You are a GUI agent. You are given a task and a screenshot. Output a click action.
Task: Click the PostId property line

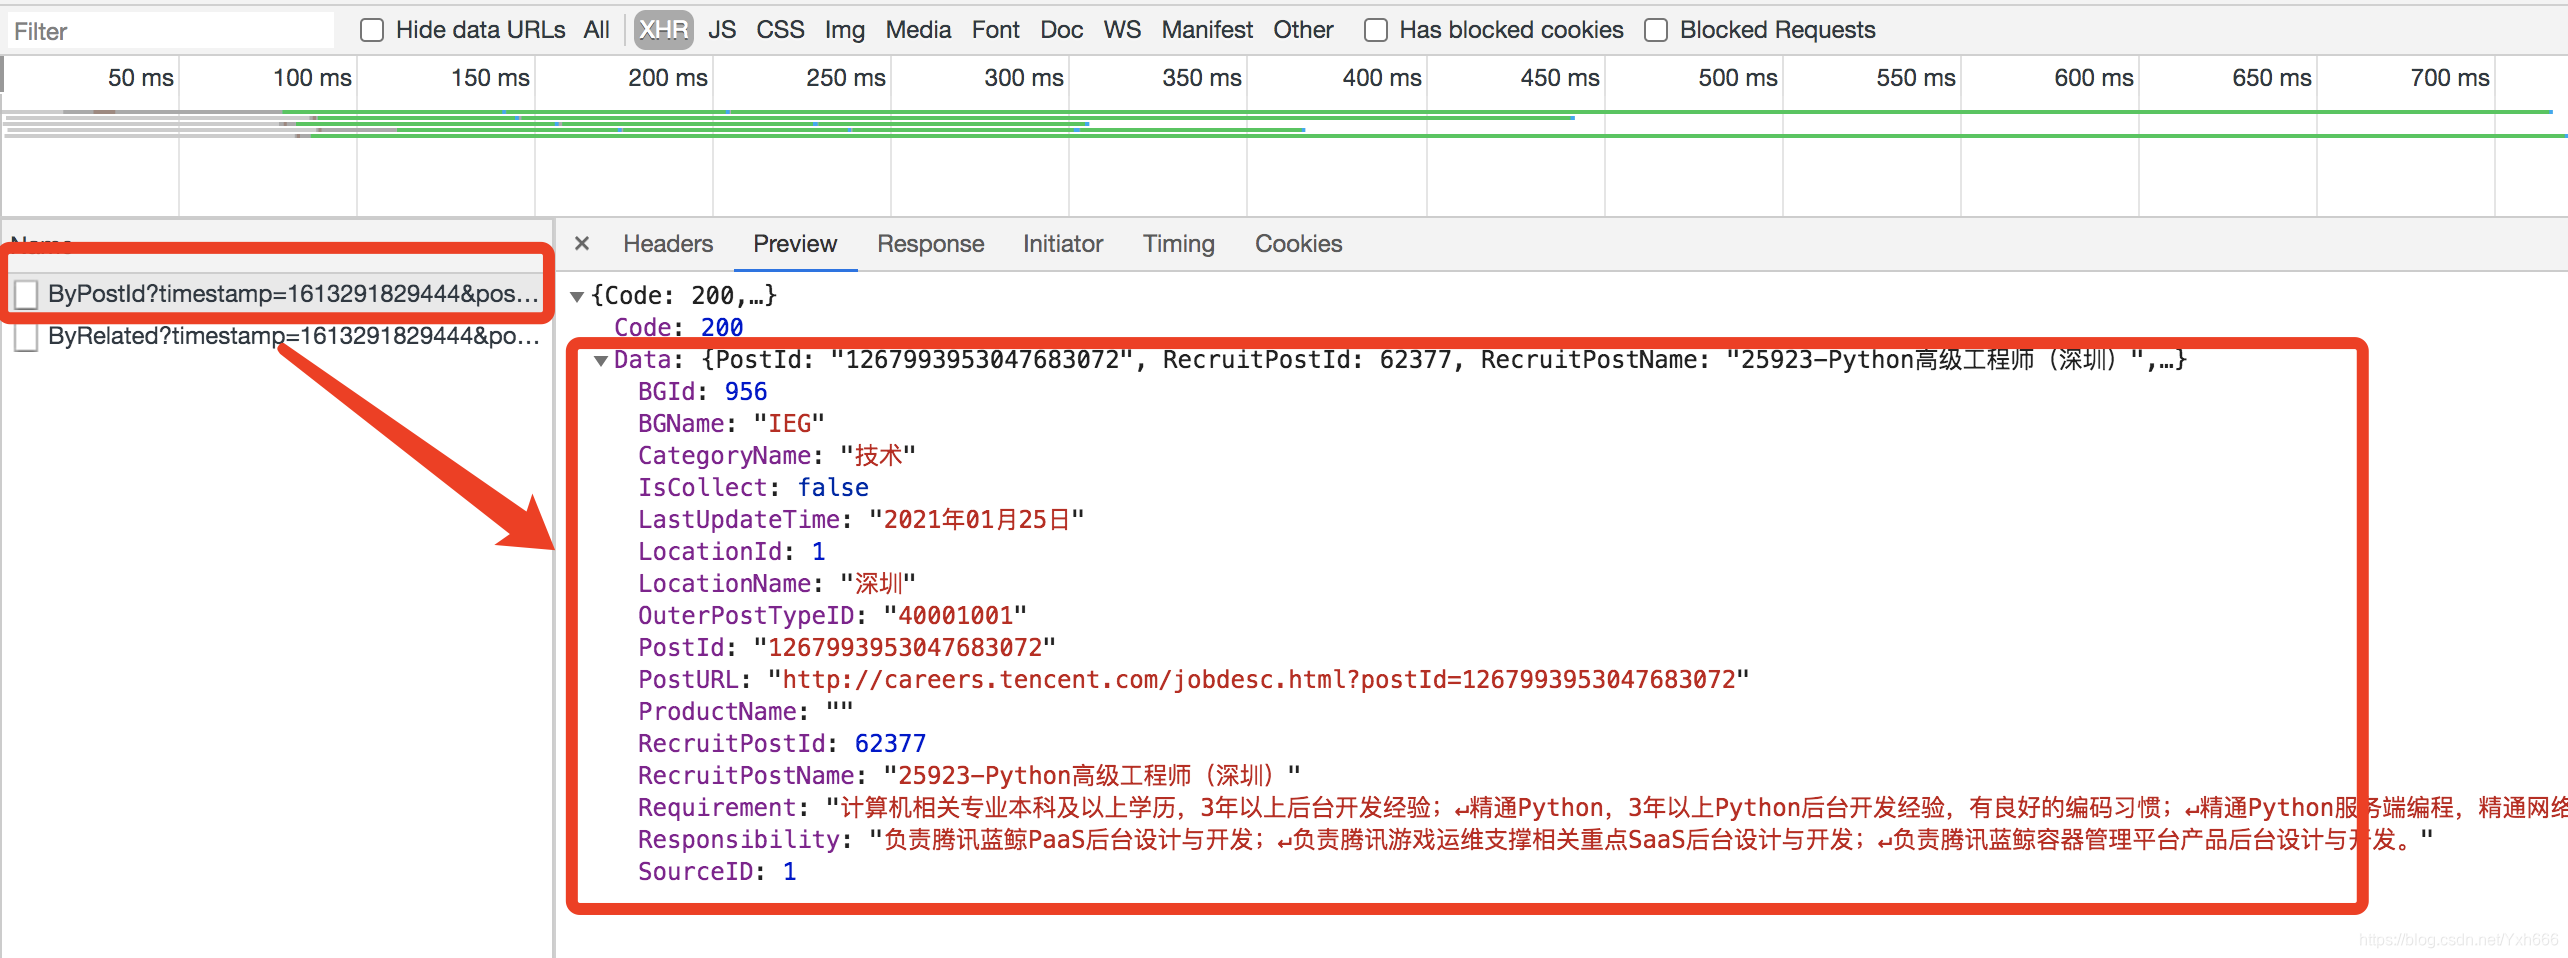847,647
